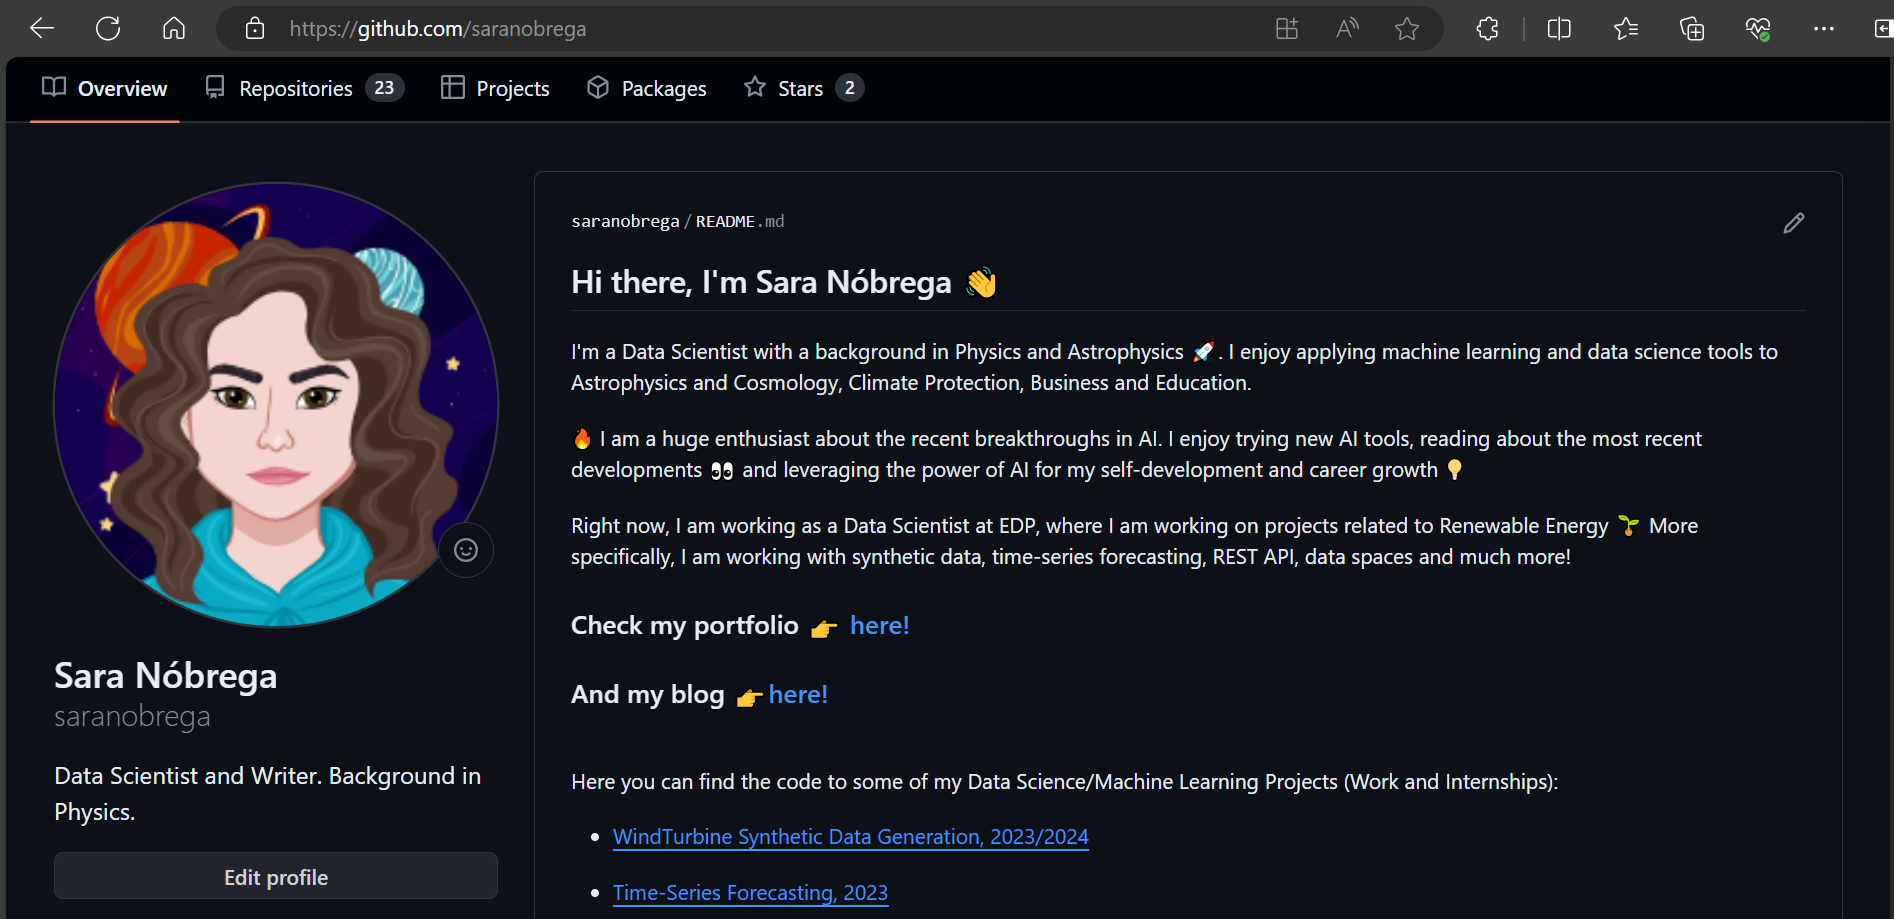Add page to favorites star icon

pos(1407,29)
